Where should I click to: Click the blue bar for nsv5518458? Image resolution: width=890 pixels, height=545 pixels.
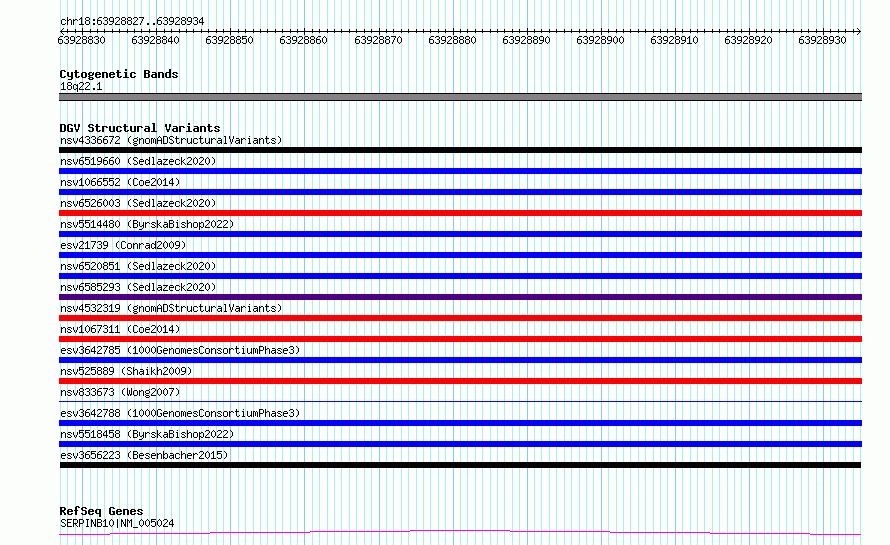tap(460, 444)
